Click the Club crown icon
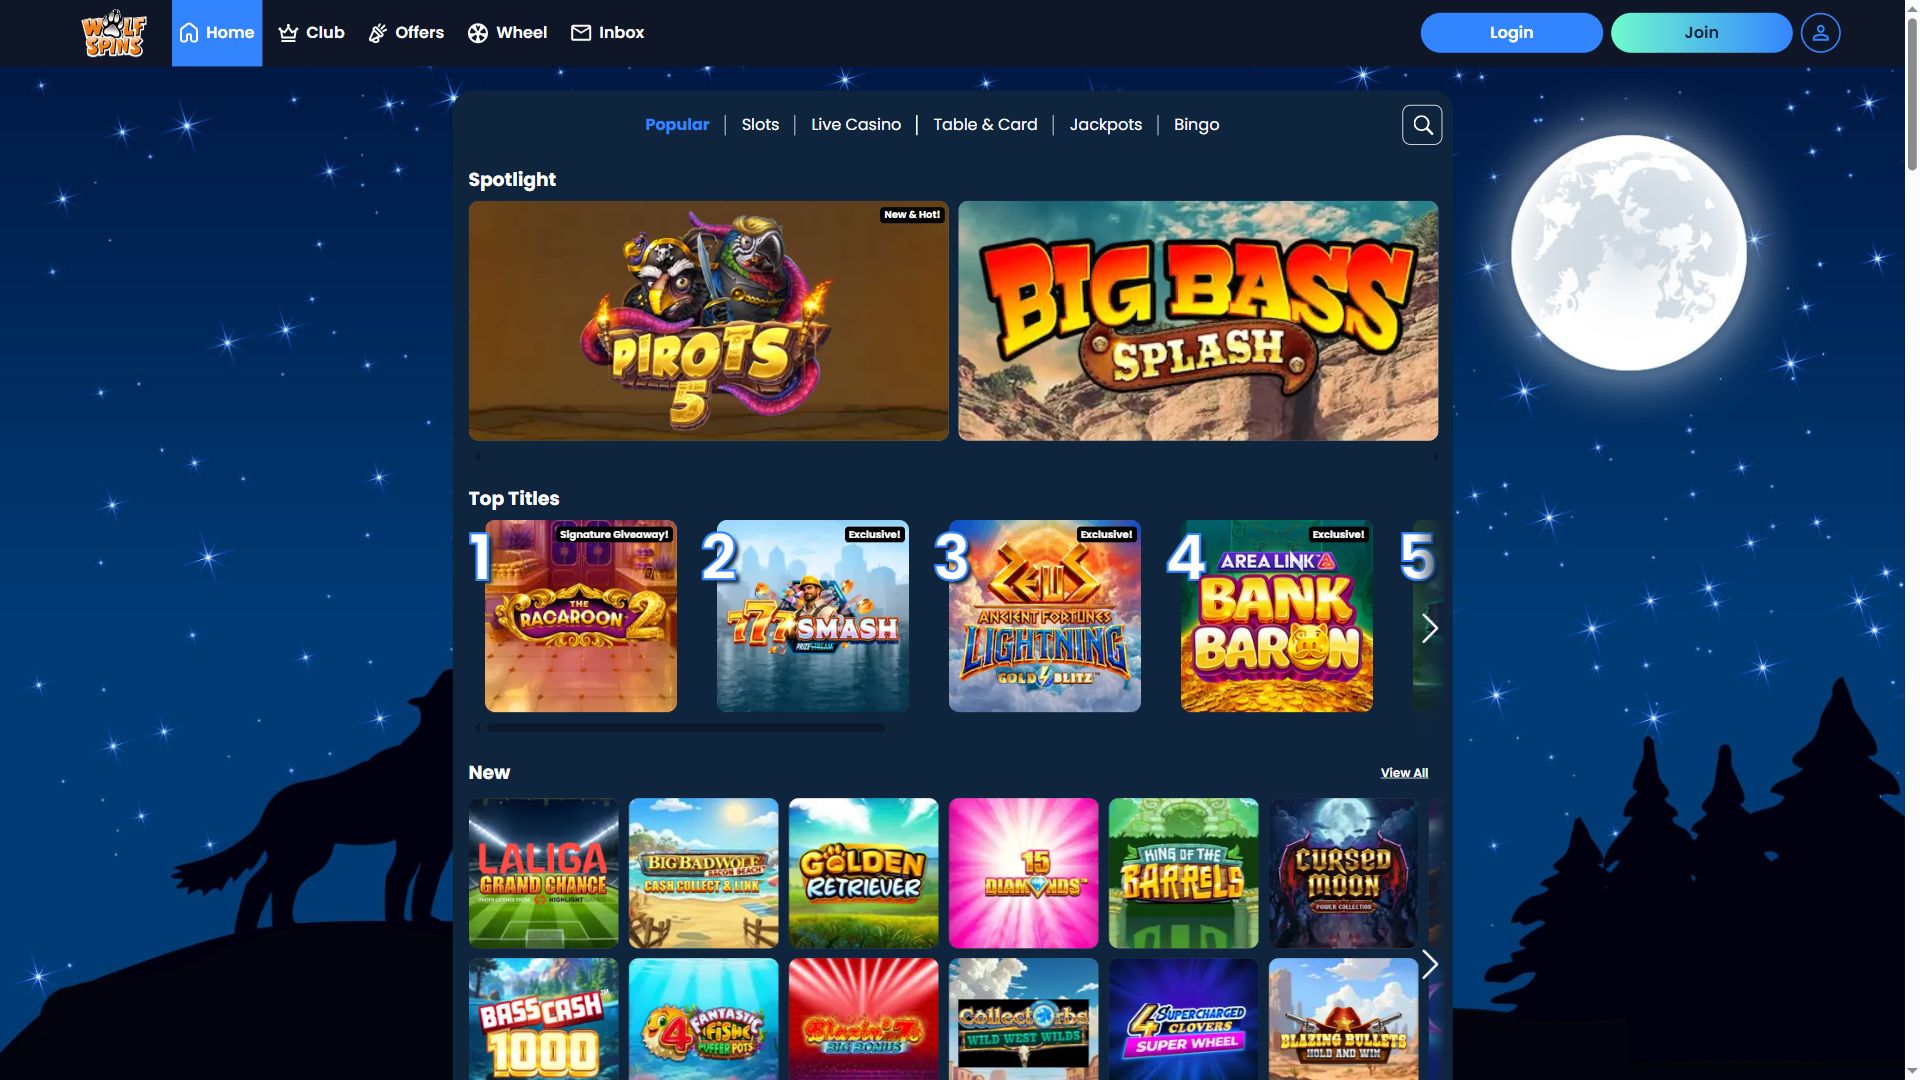Image resolution: width=1920 pixels, height=1080 pixels. point(288,33)
